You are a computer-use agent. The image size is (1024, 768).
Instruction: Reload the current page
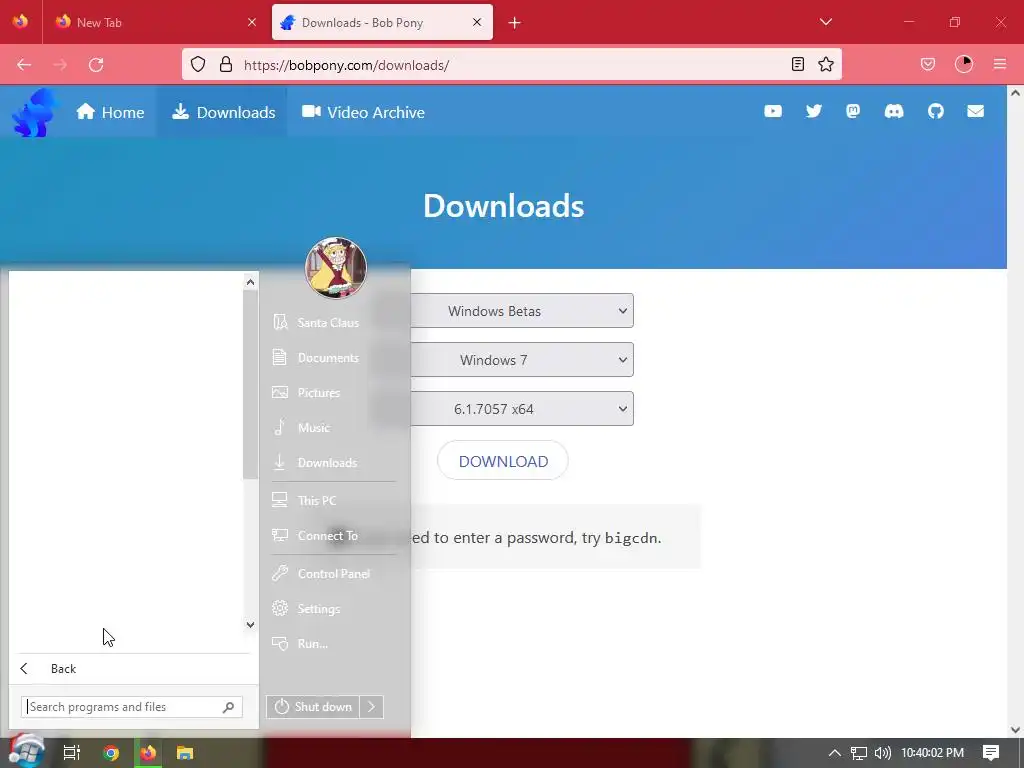tap(96, 65)
